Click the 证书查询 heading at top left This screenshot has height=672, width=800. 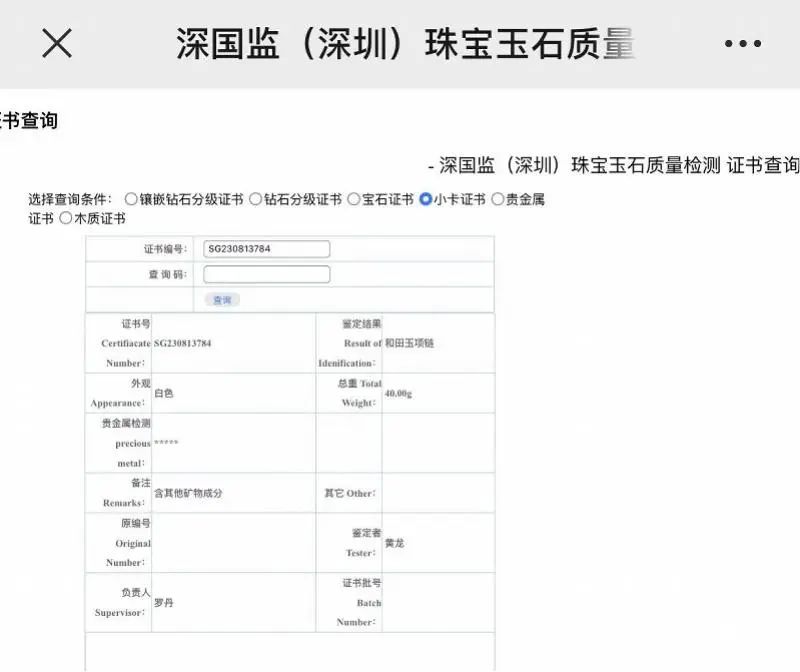point(28,121)
